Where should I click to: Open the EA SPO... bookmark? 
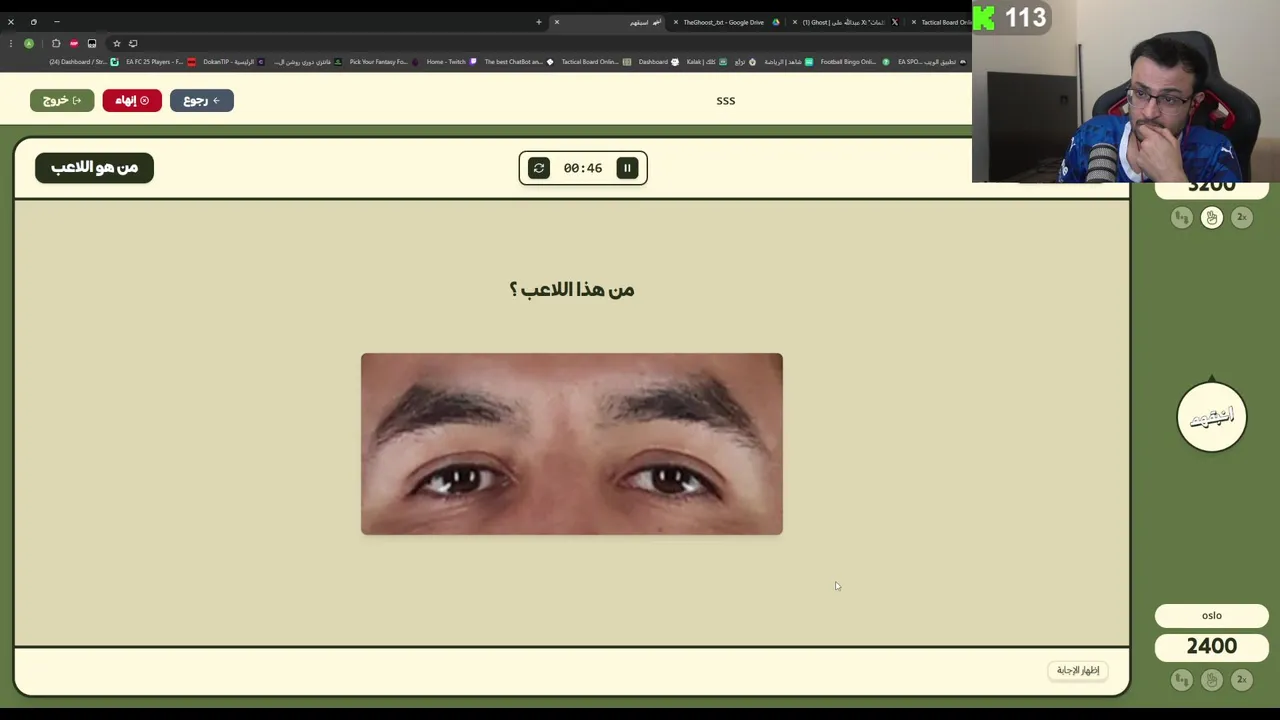point(932,62)
